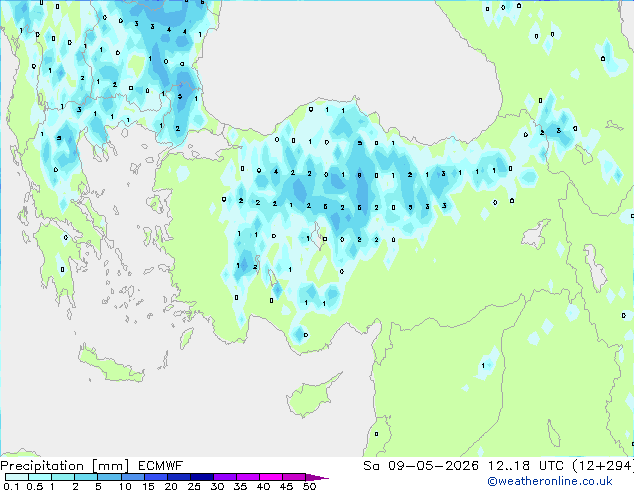Click the "0.1" legend value label

pyautogui.click(x=11, y=486)
